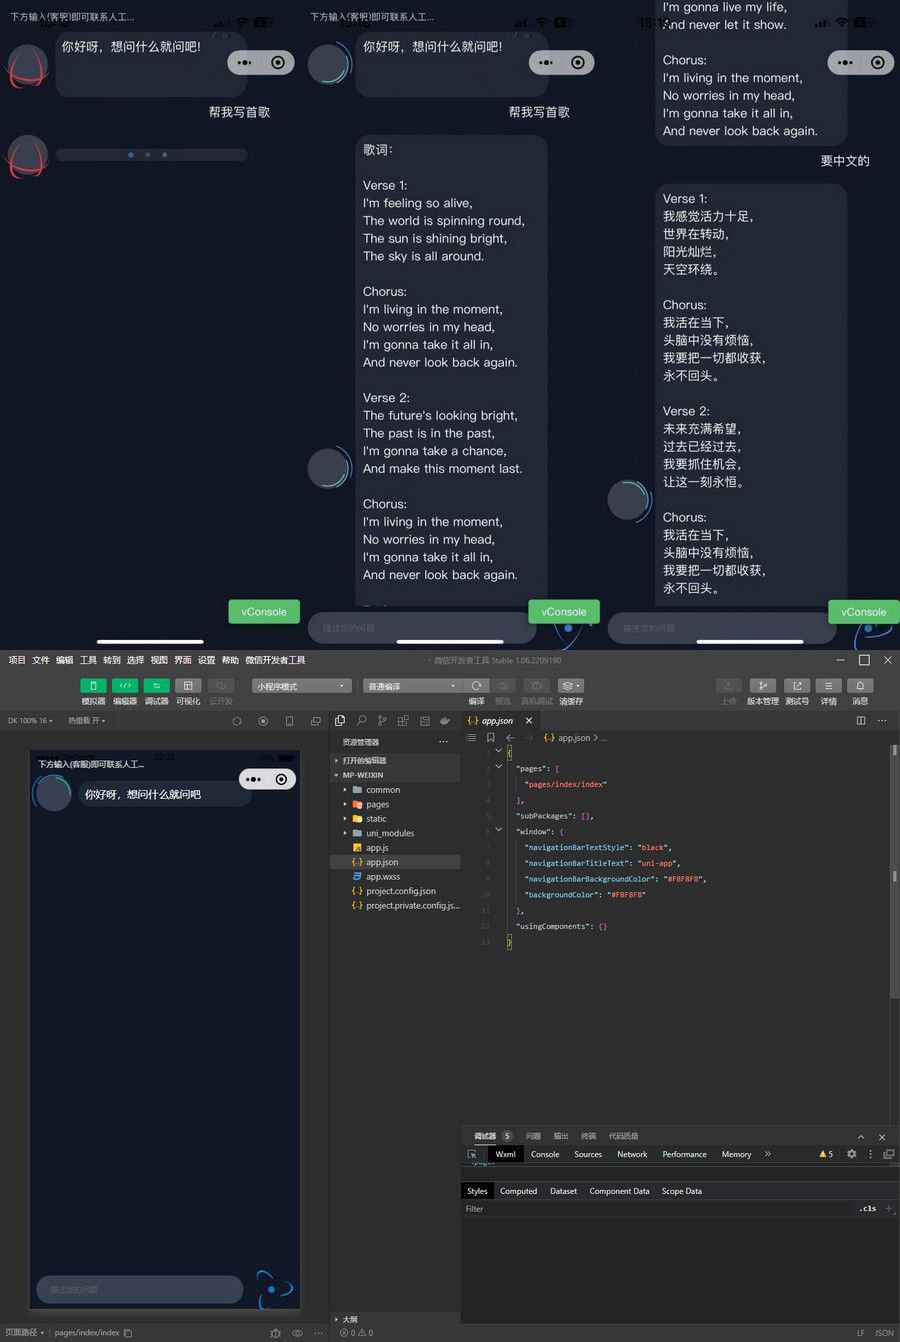Open the 小程序模式 mode dropdown
The image size is (900, 1342).
point(301,686)
